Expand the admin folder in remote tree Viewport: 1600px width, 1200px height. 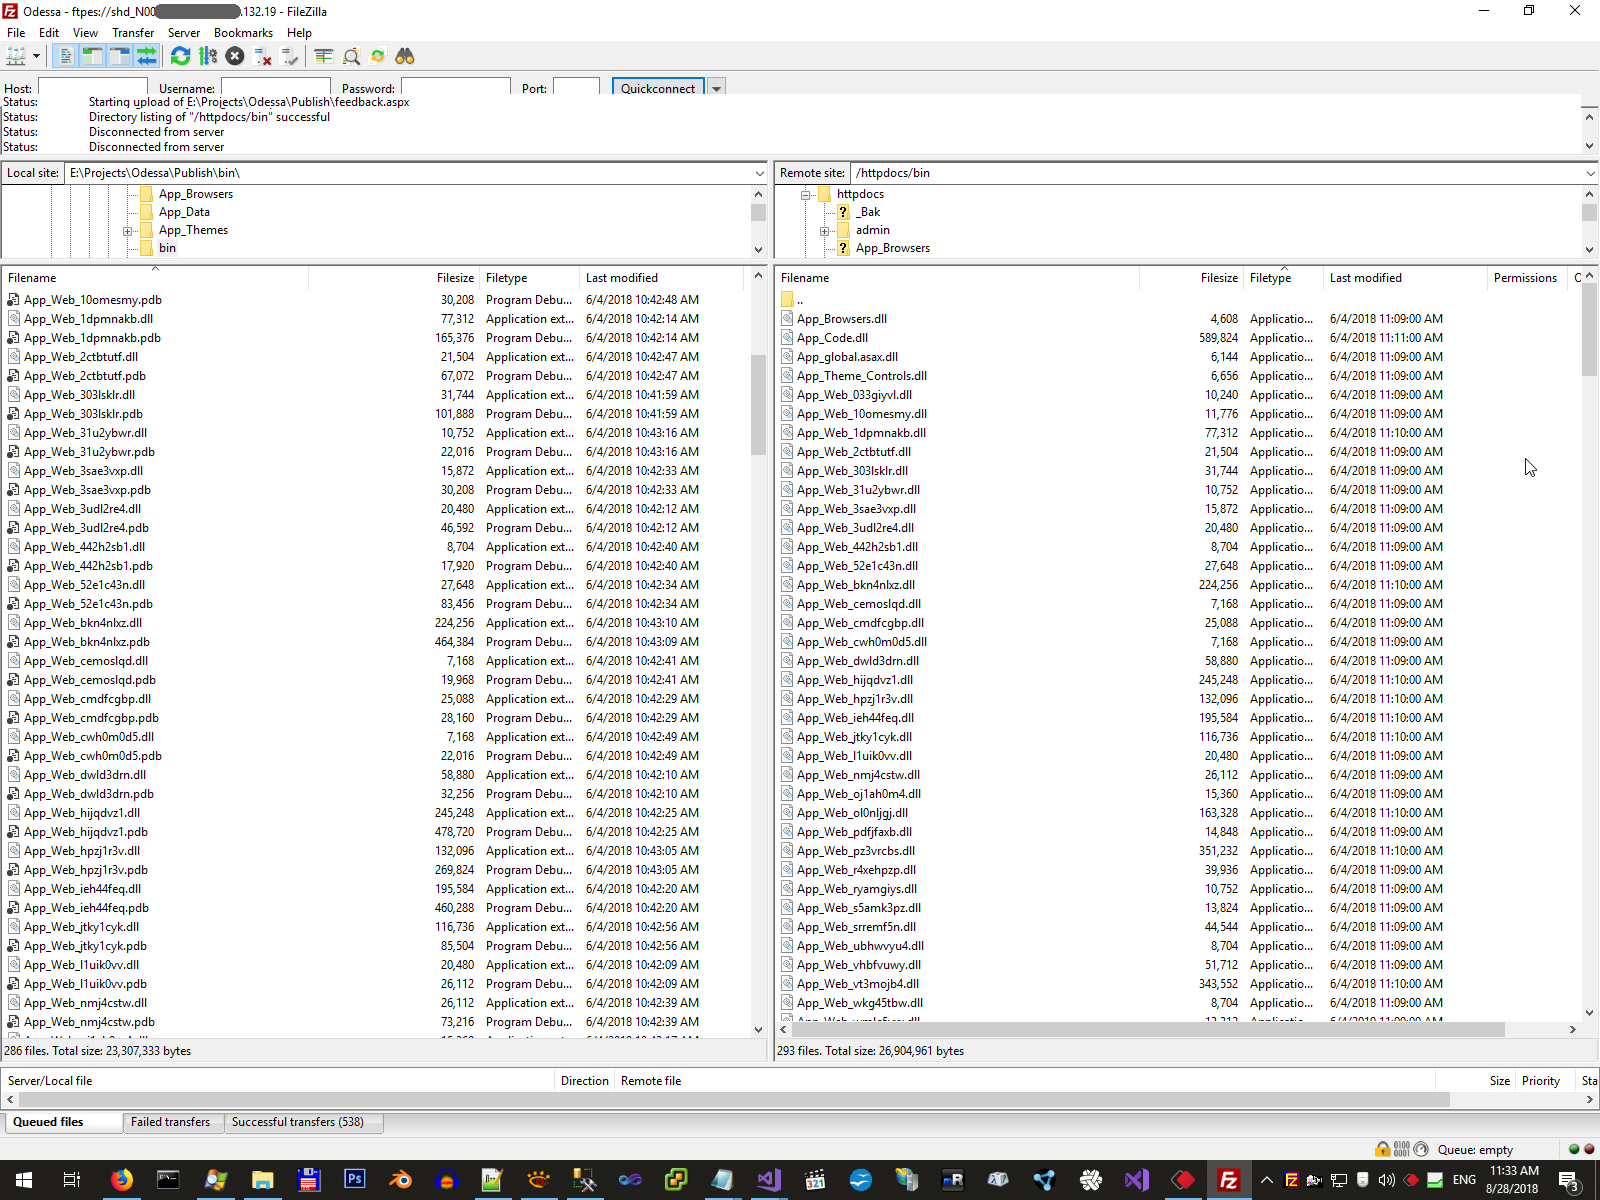coord(825,231)
